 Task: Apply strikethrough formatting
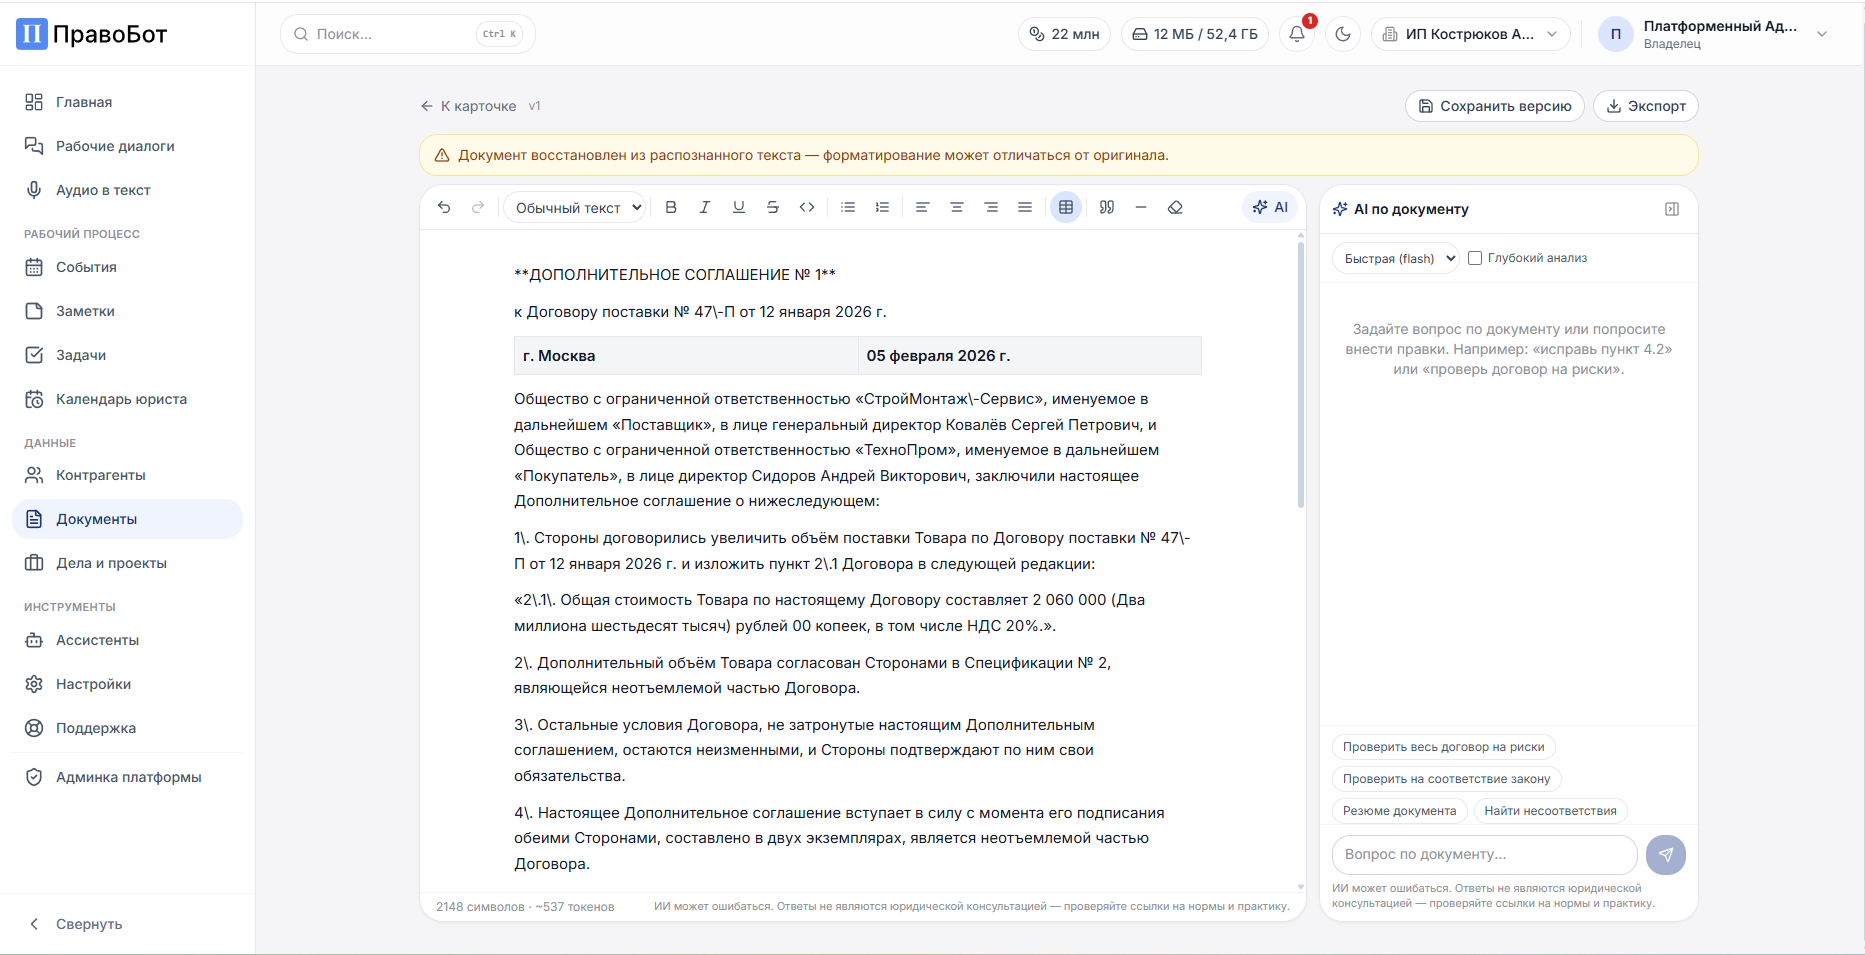point(773,207)
